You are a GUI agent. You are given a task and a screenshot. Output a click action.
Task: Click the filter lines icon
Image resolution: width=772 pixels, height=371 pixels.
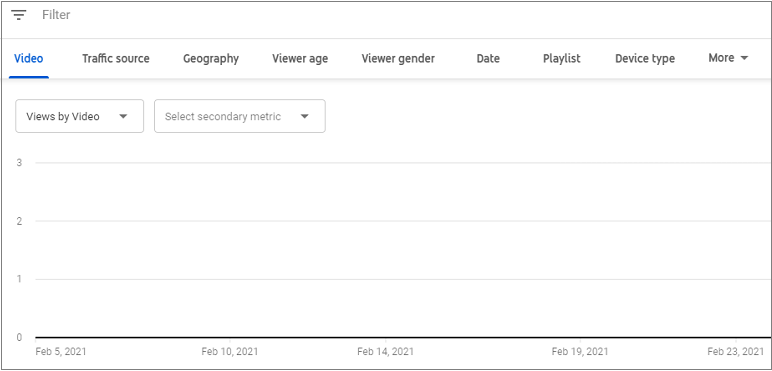pyautogui.click(x=19, y=15)
